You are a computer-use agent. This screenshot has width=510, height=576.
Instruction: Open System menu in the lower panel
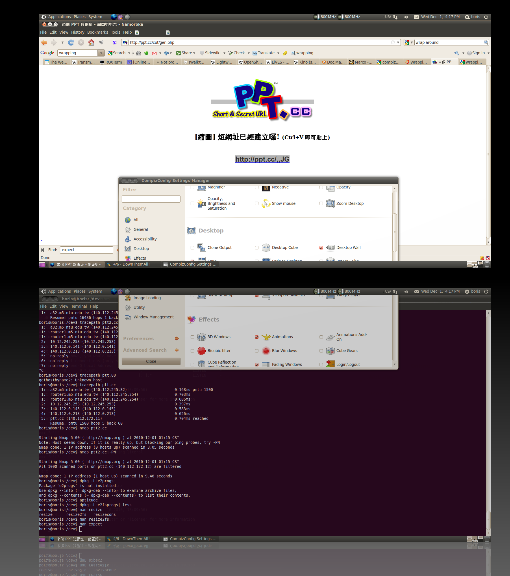click(x=95, y=292)
